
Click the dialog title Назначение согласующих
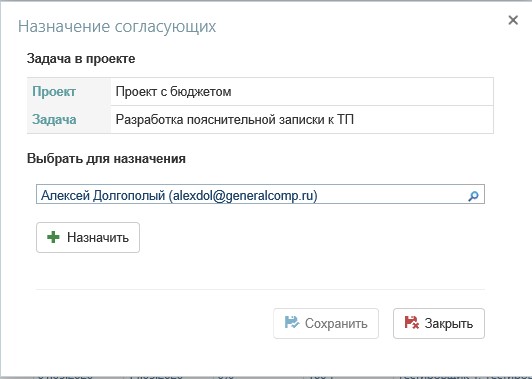[117, 26]
